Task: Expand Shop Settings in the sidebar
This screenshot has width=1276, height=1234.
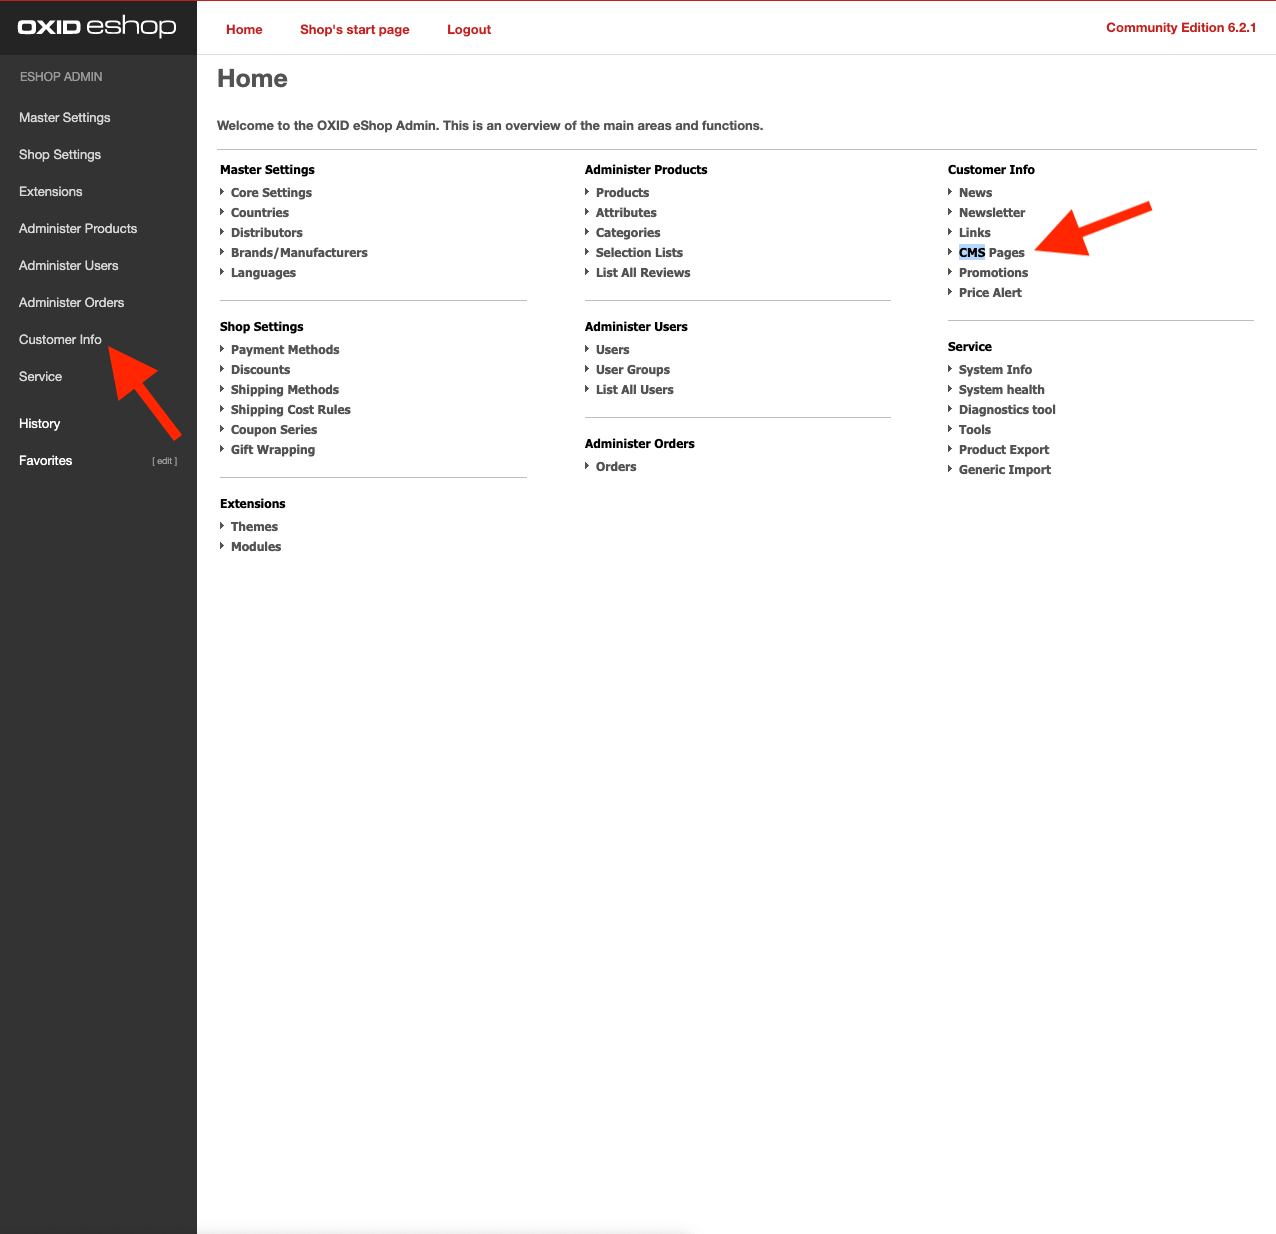Action: click(60, 154)
